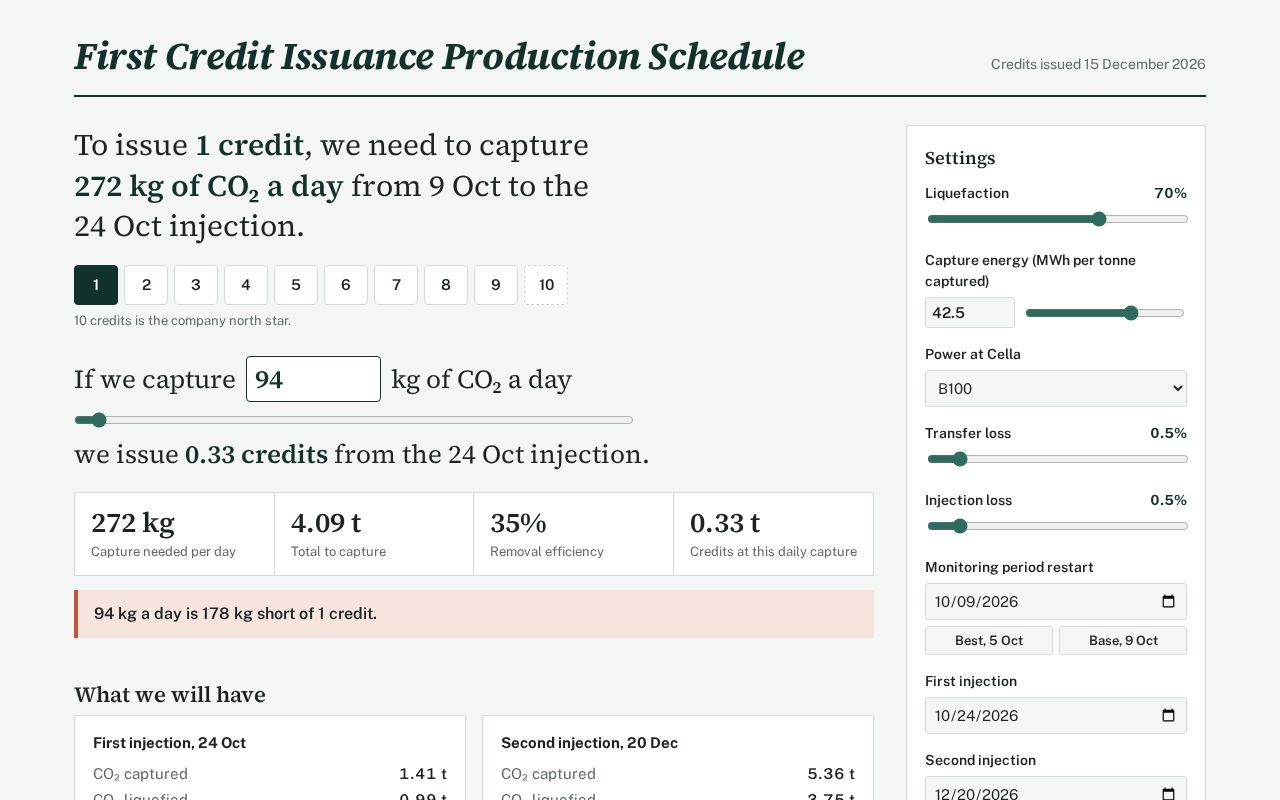Click the 178 kg short warning banner
Image resolution: width=1280 pixels, height=800 pixels.
tap(474, 614)
